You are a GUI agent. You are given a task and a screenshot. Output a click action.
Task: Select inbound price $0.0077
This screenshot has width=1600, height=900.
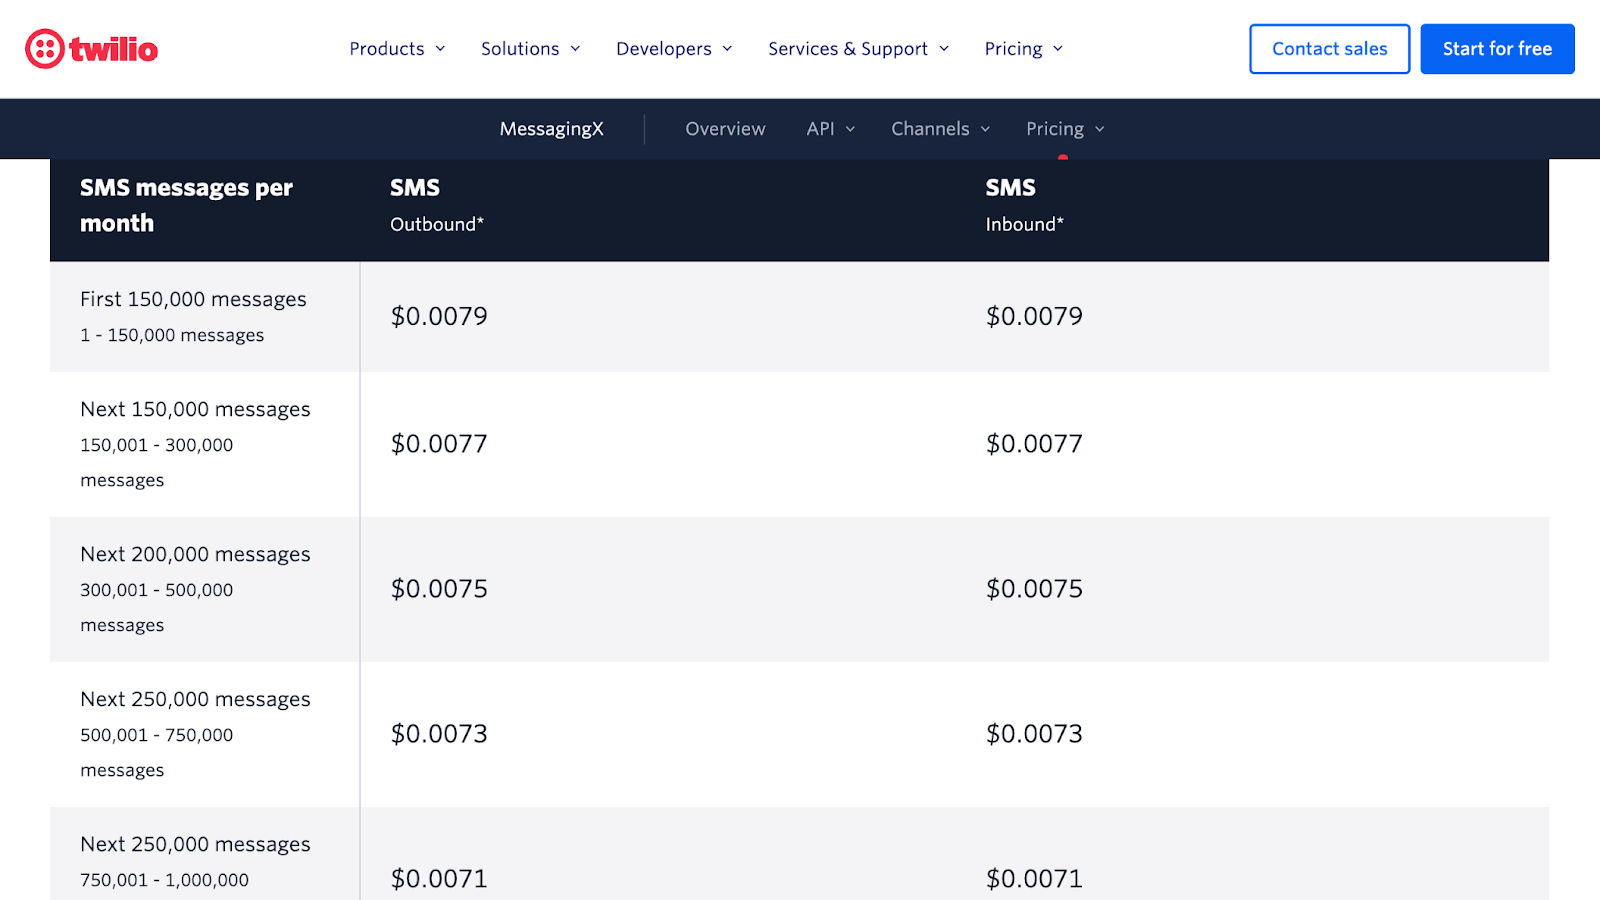[x=1034, y=444]
